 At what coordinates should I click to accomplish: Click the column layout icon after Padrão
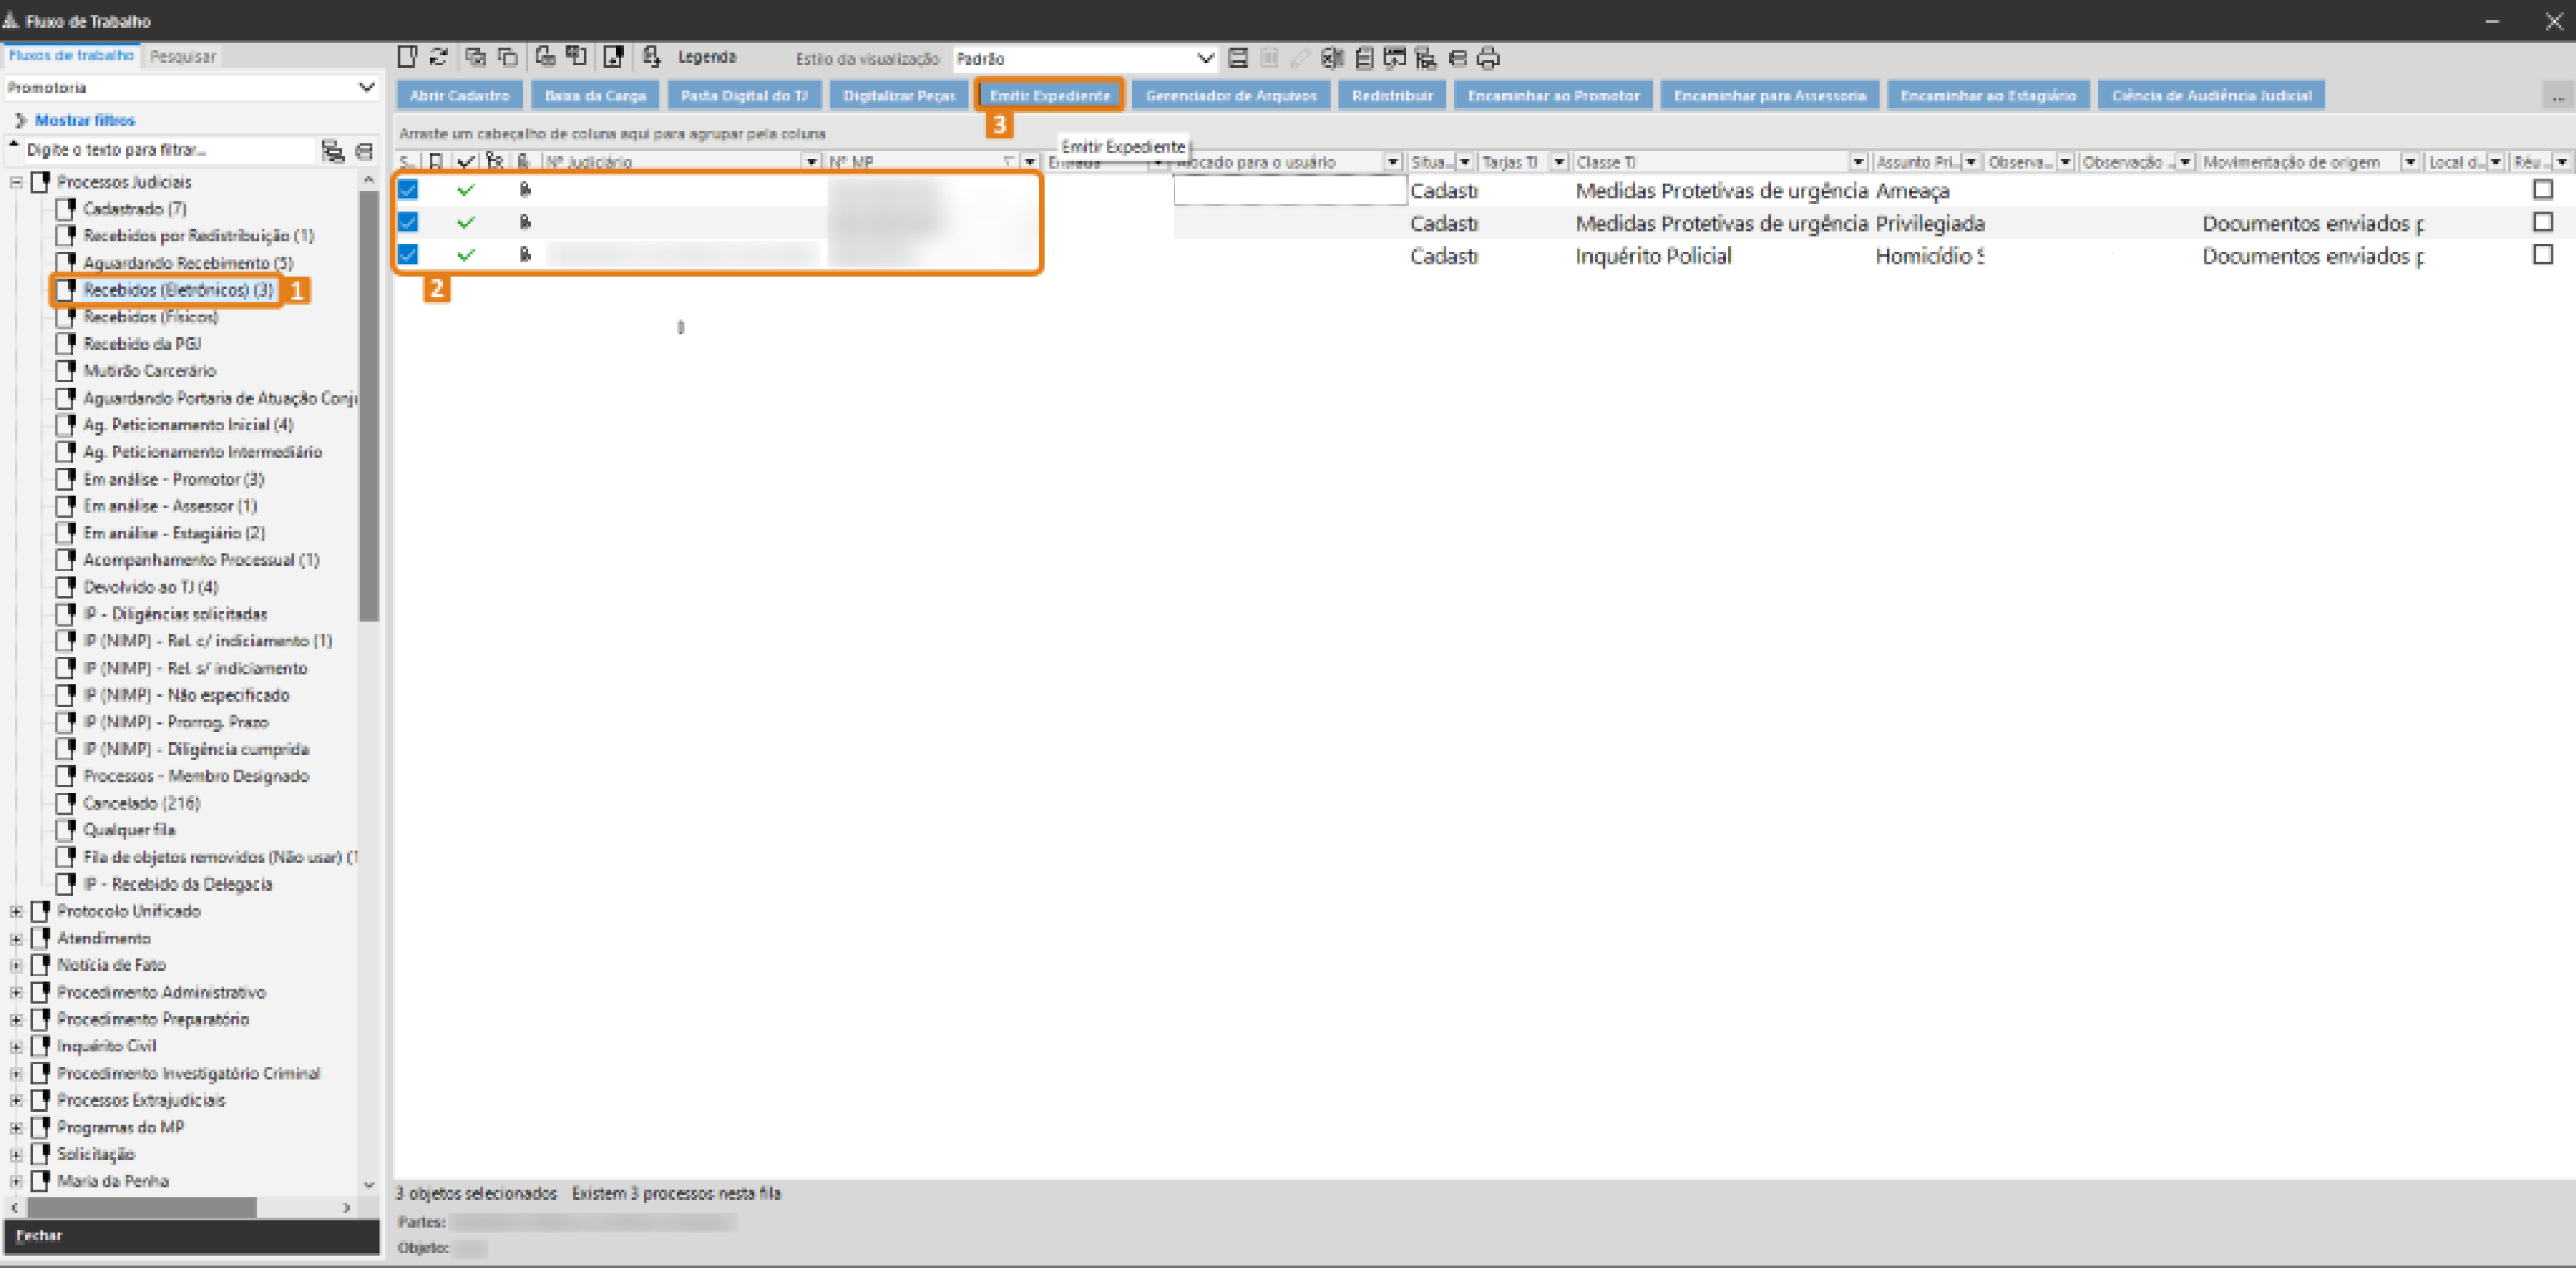[x=1238, y=58]
